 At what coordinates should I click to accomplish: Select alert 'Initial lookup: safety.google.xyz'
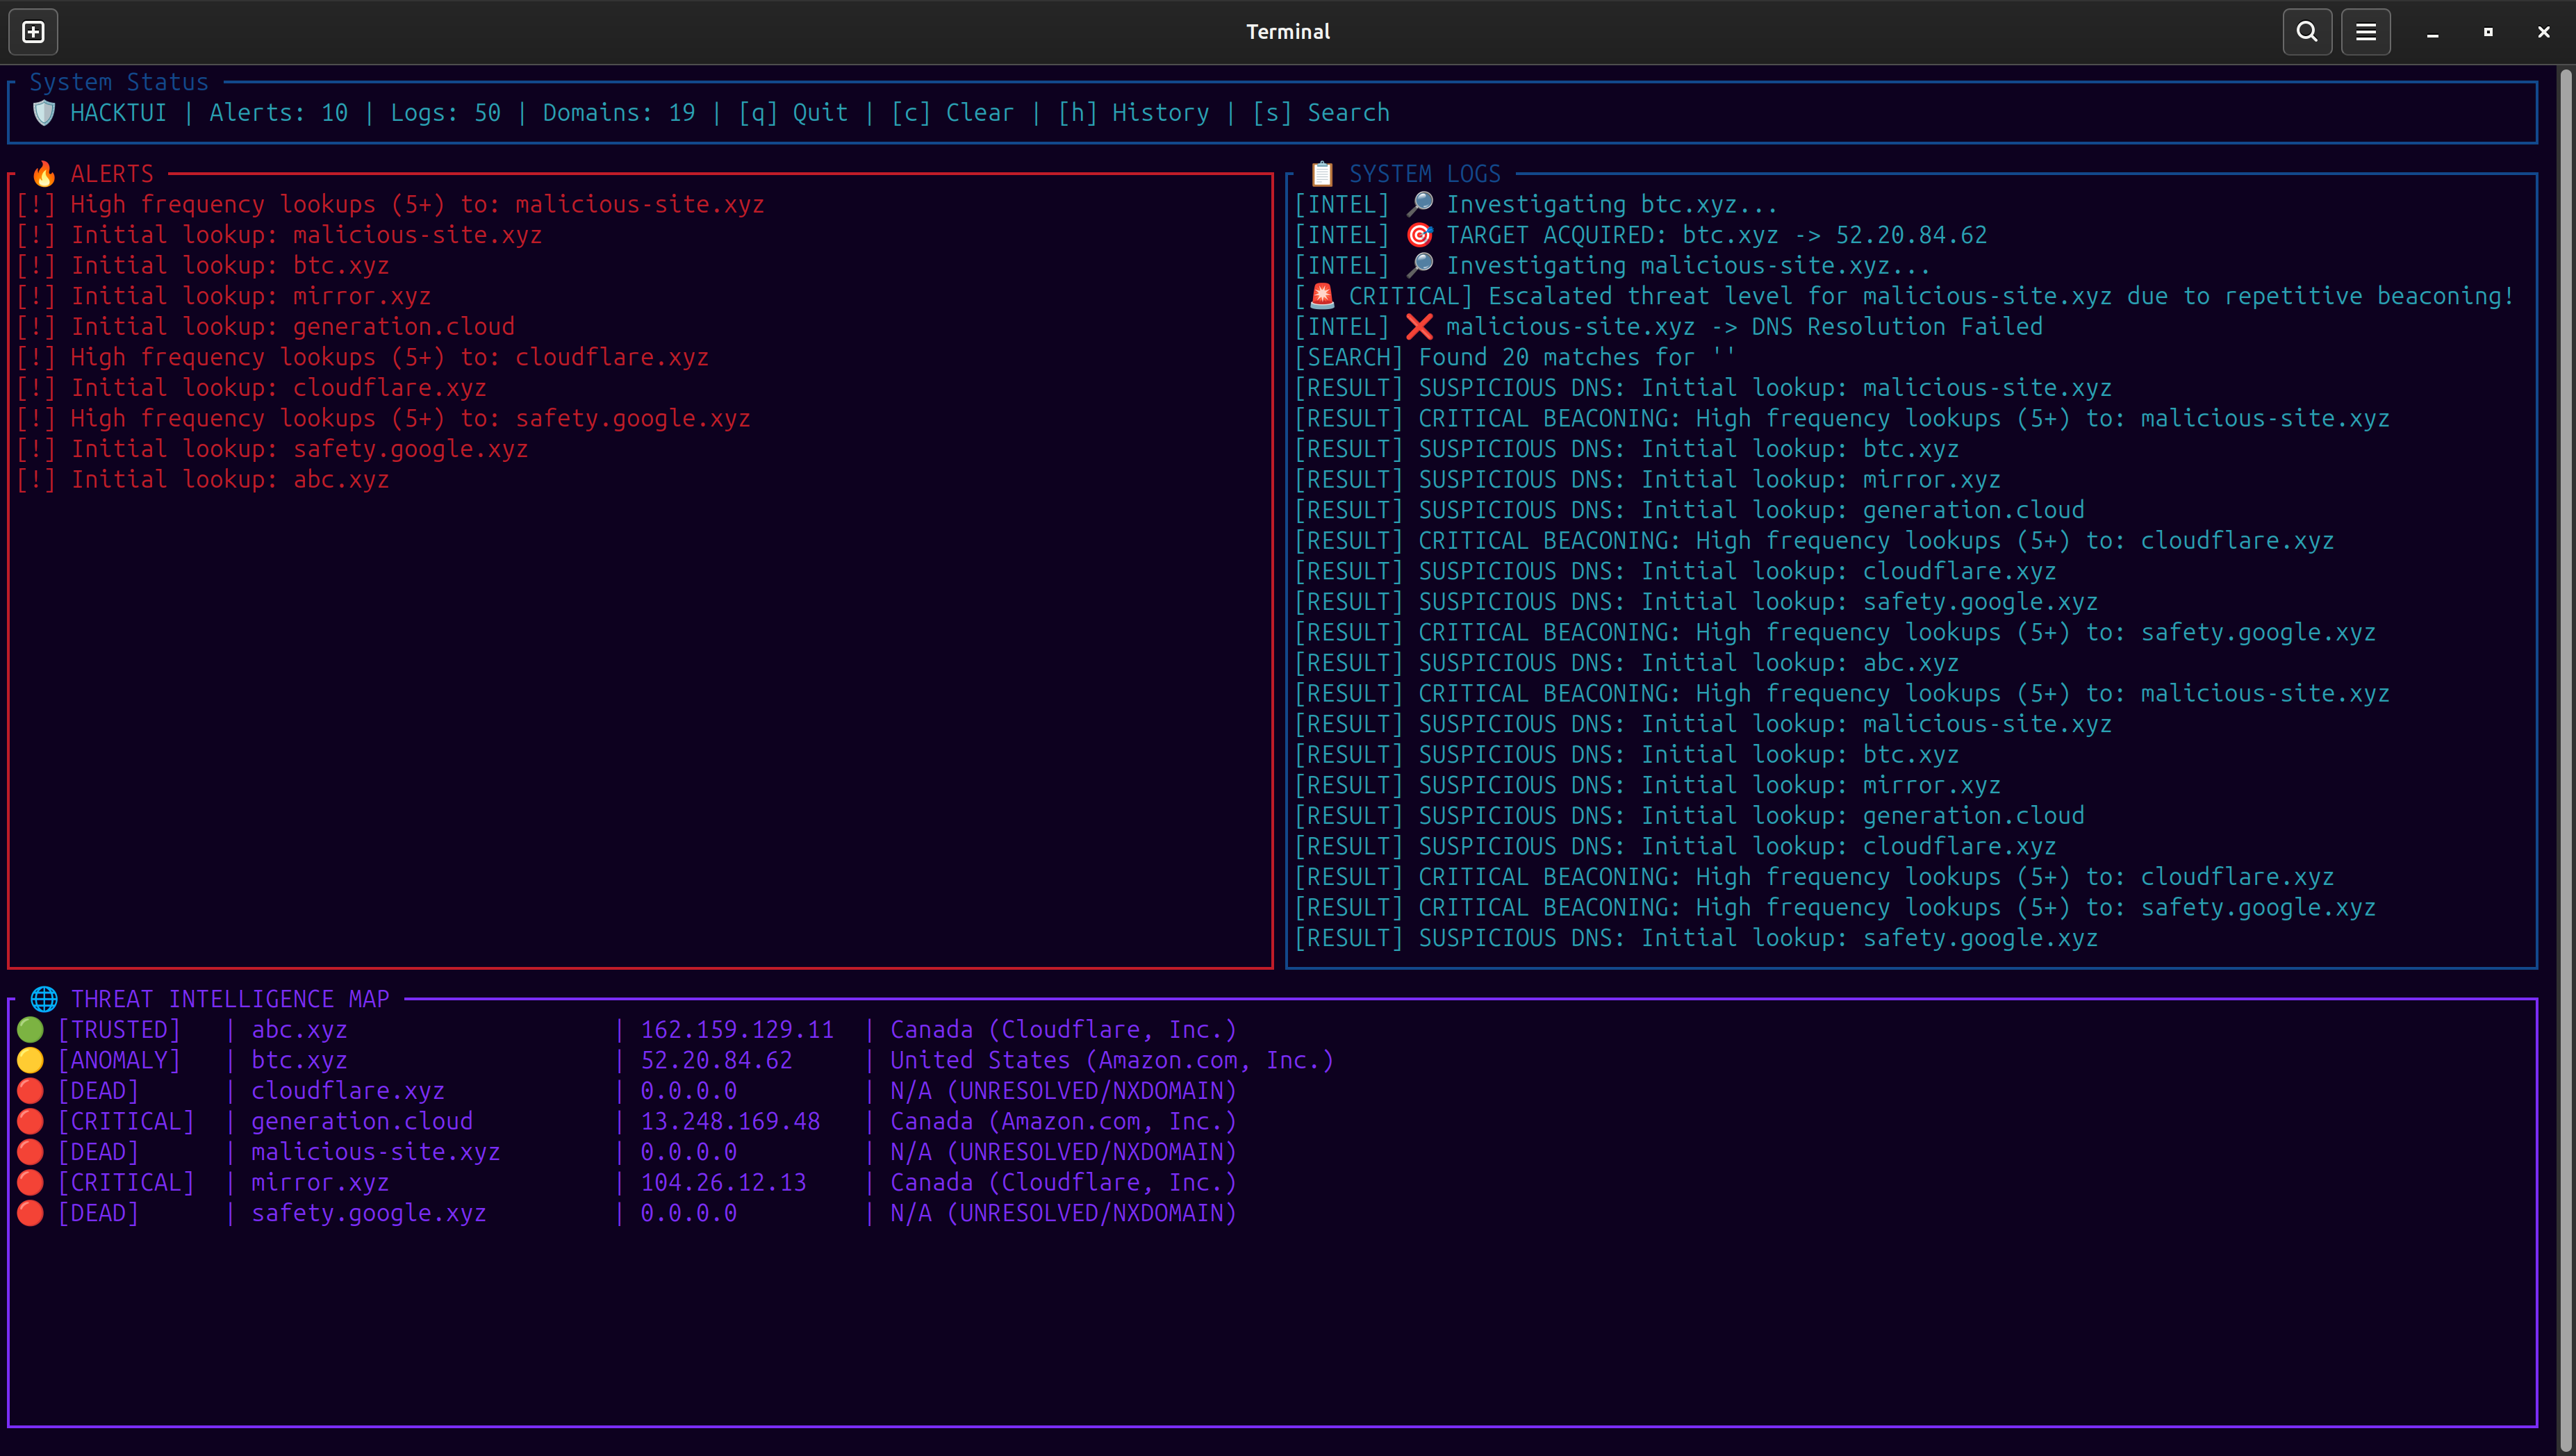[273, 449]
